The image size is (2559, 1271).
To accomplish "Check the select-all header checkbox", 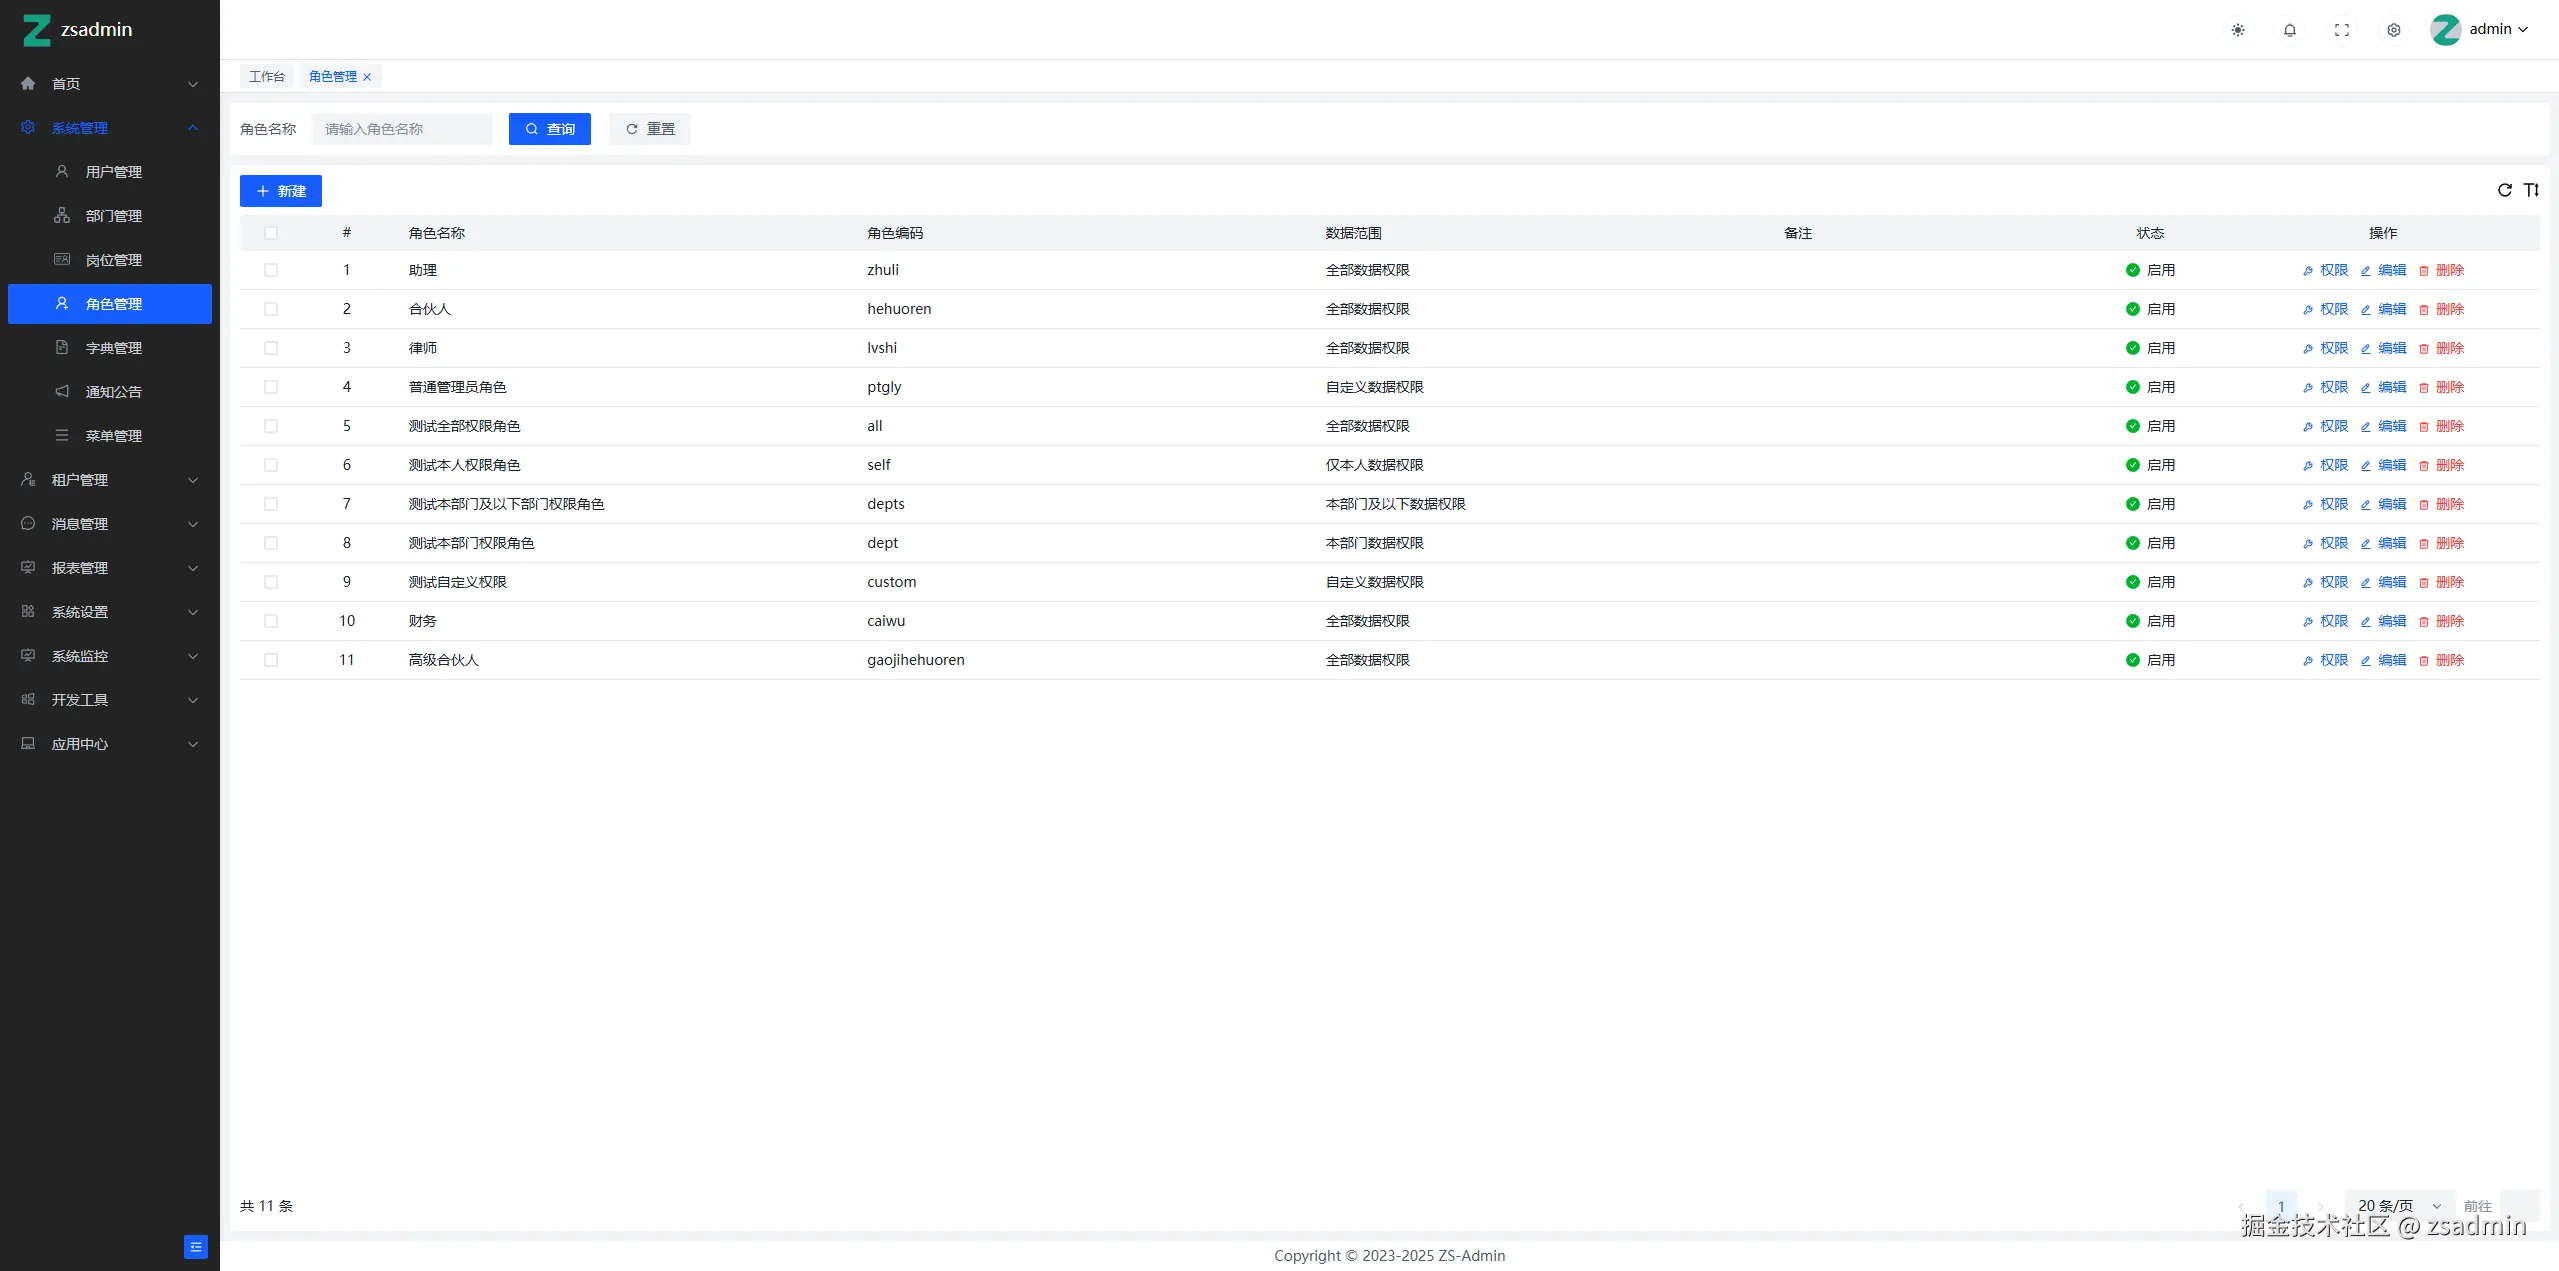I will click(271, 233).
